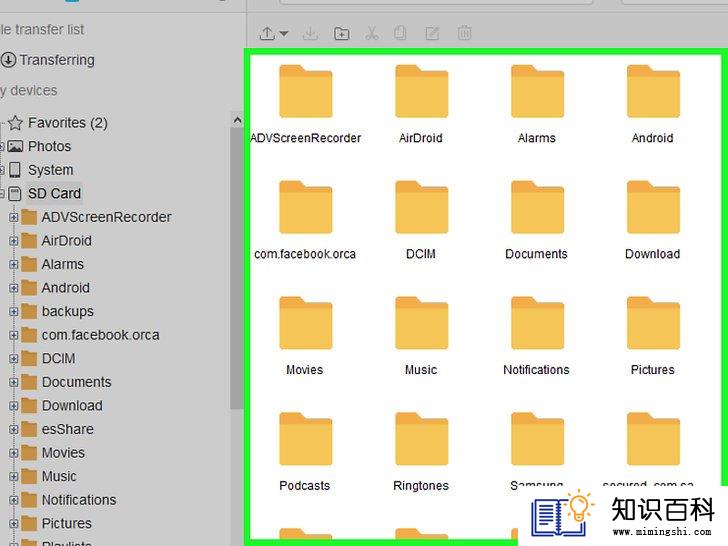Expand ADVScreenRecorder in sidebar tree

(x=13, y=217)
